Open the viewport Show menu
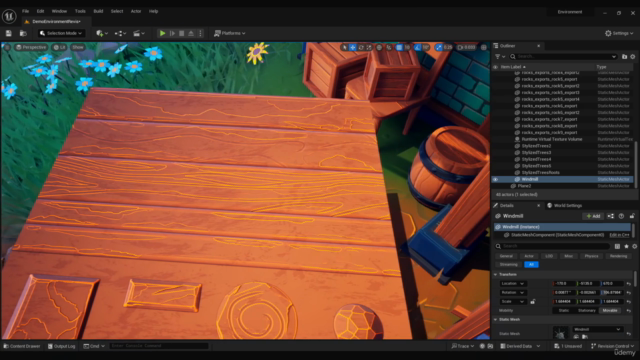 pyautogui.click(x=78, y=47)
